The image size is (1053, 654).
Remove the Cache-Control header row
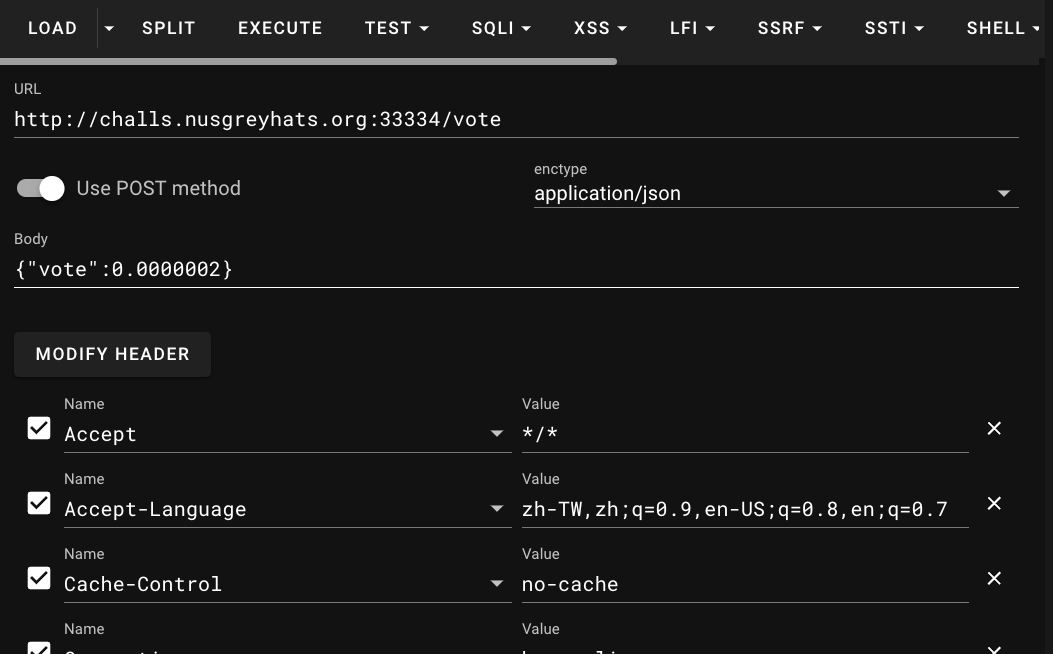[x=994, y=578]
